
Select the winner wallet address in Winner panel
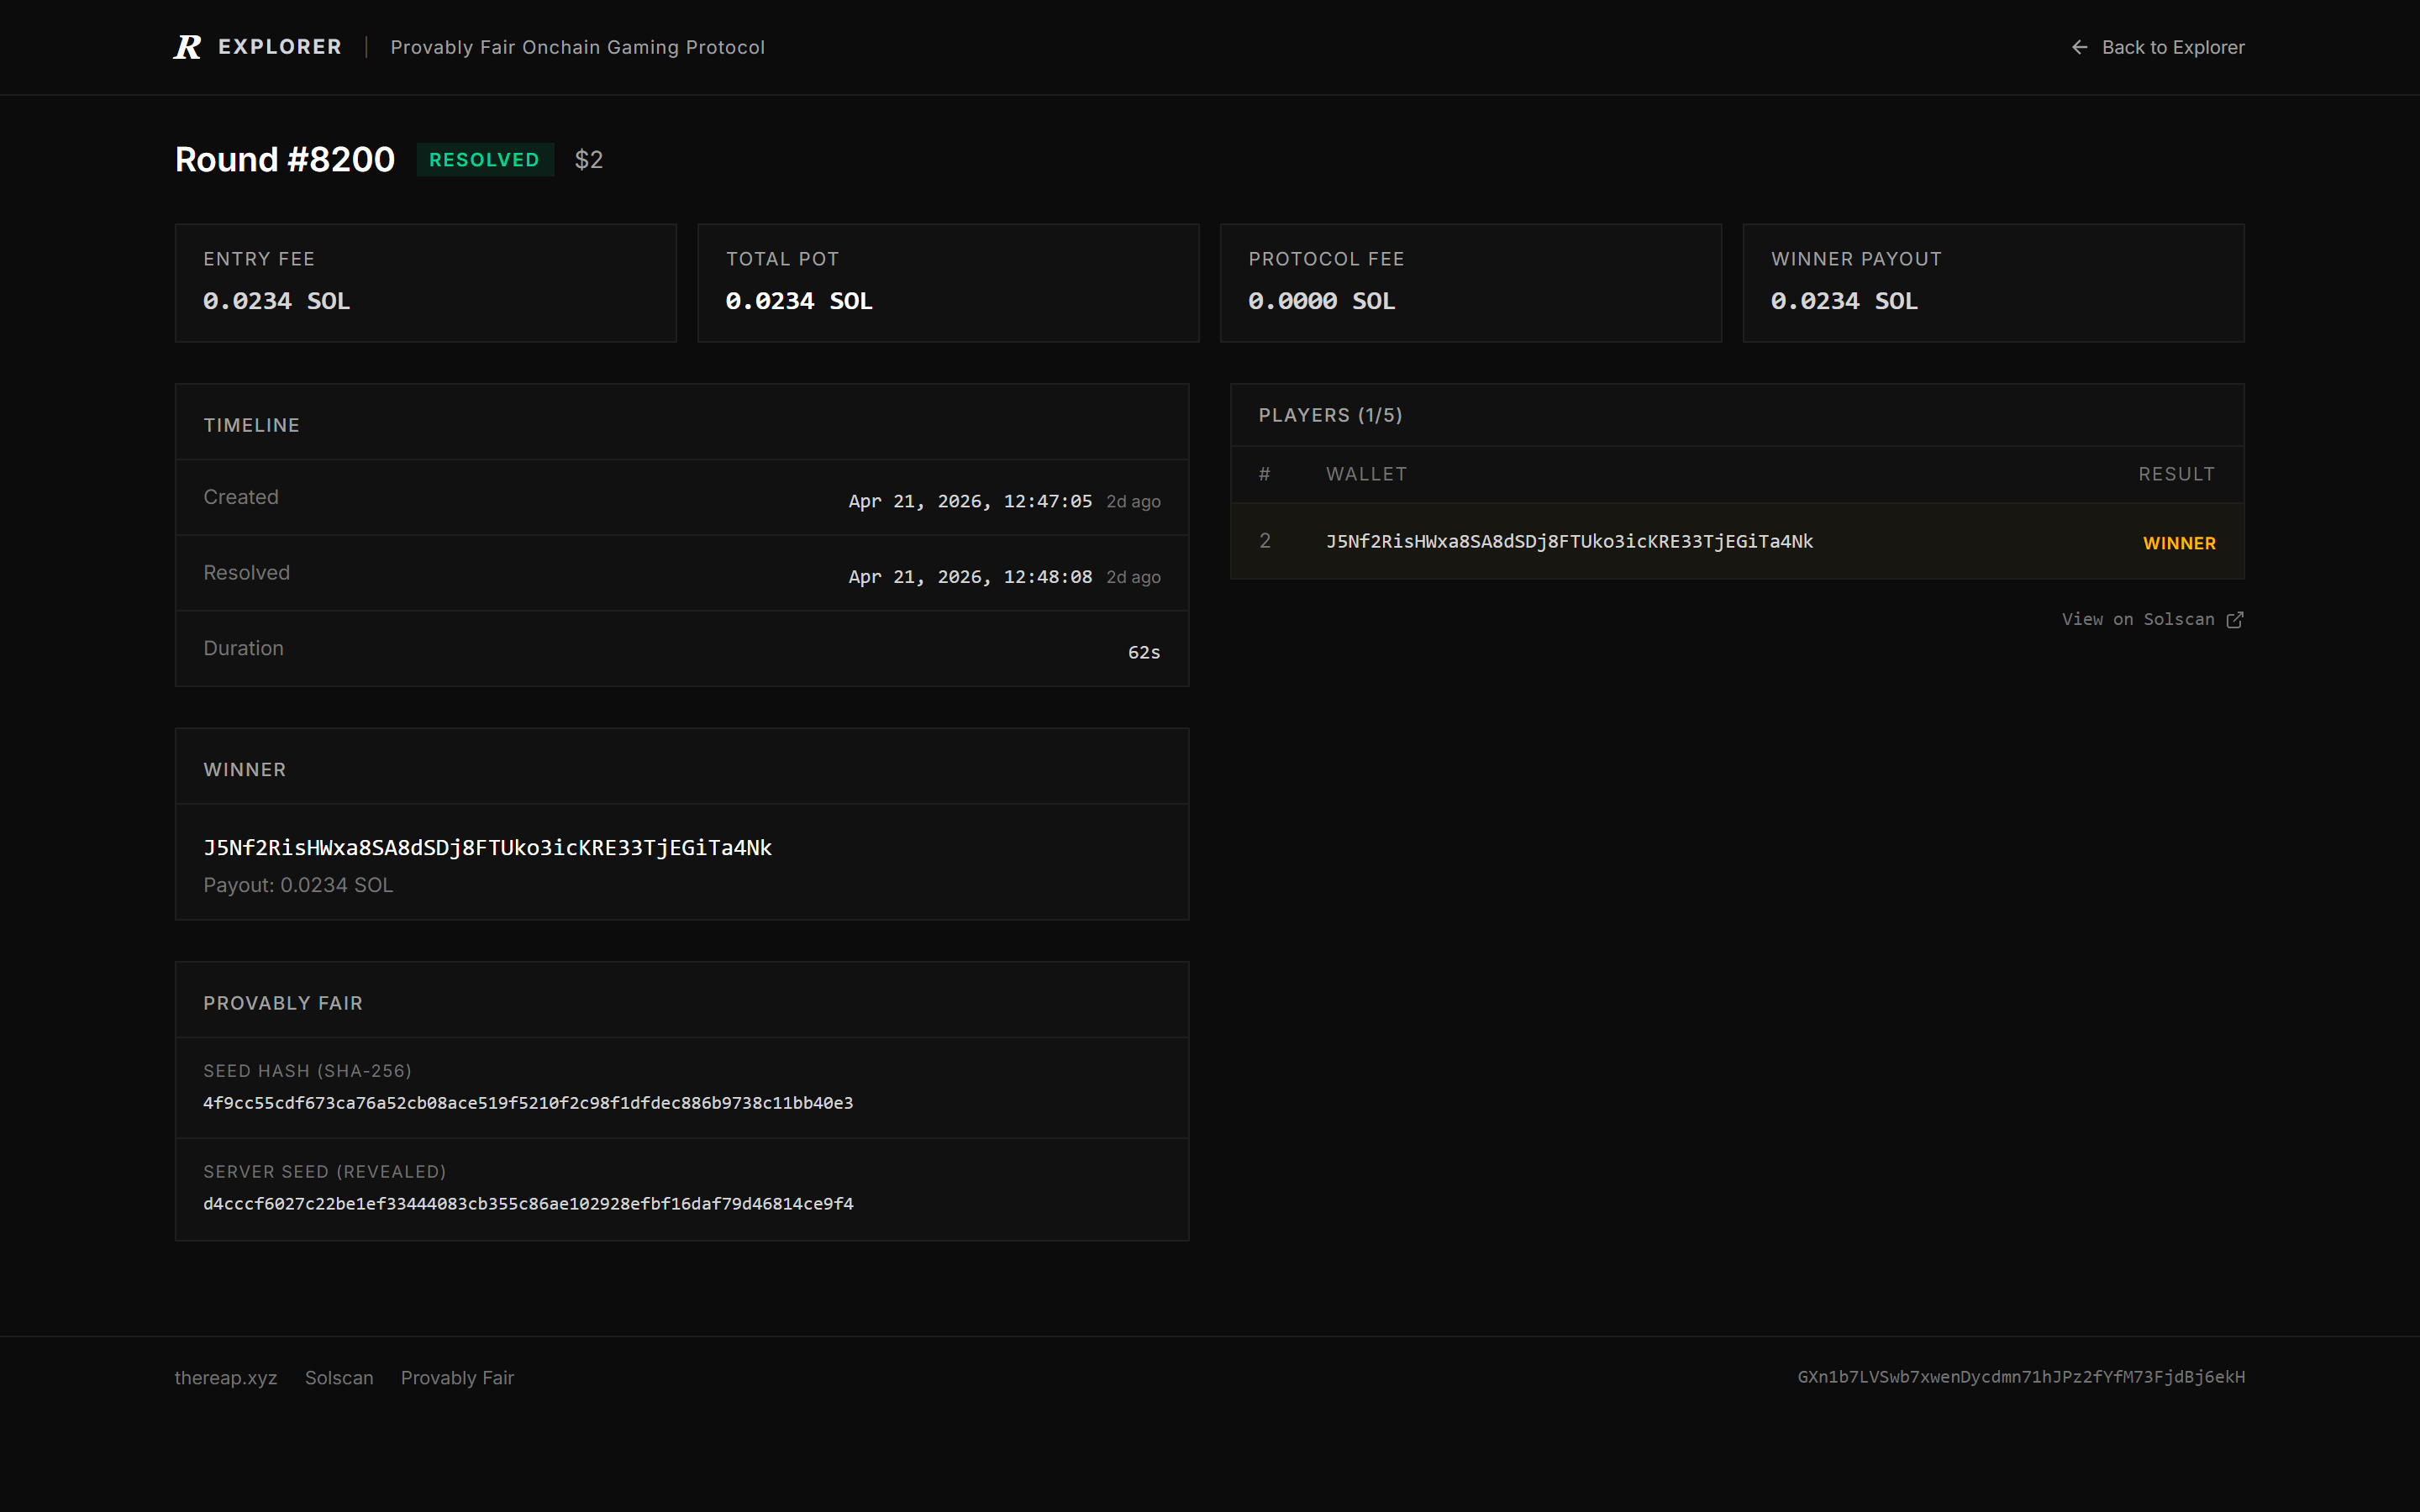pos(488,848)
